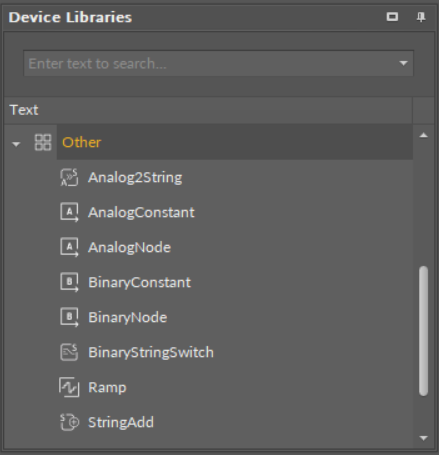This screenshot has height=455, width=439.
Task: Click the BinaryStringSwitch icon
Action: point(69,352)
